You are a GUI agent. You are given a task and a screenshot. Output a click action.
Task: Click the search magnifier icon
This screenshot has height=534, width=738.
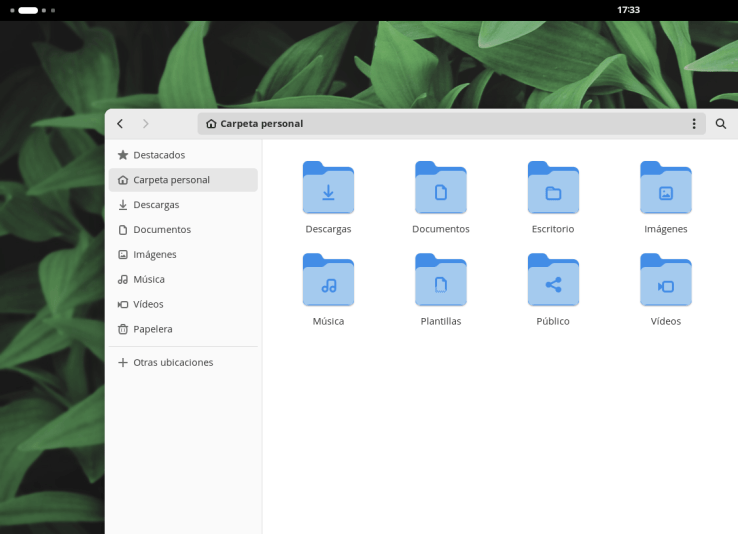tap(721, 124)
